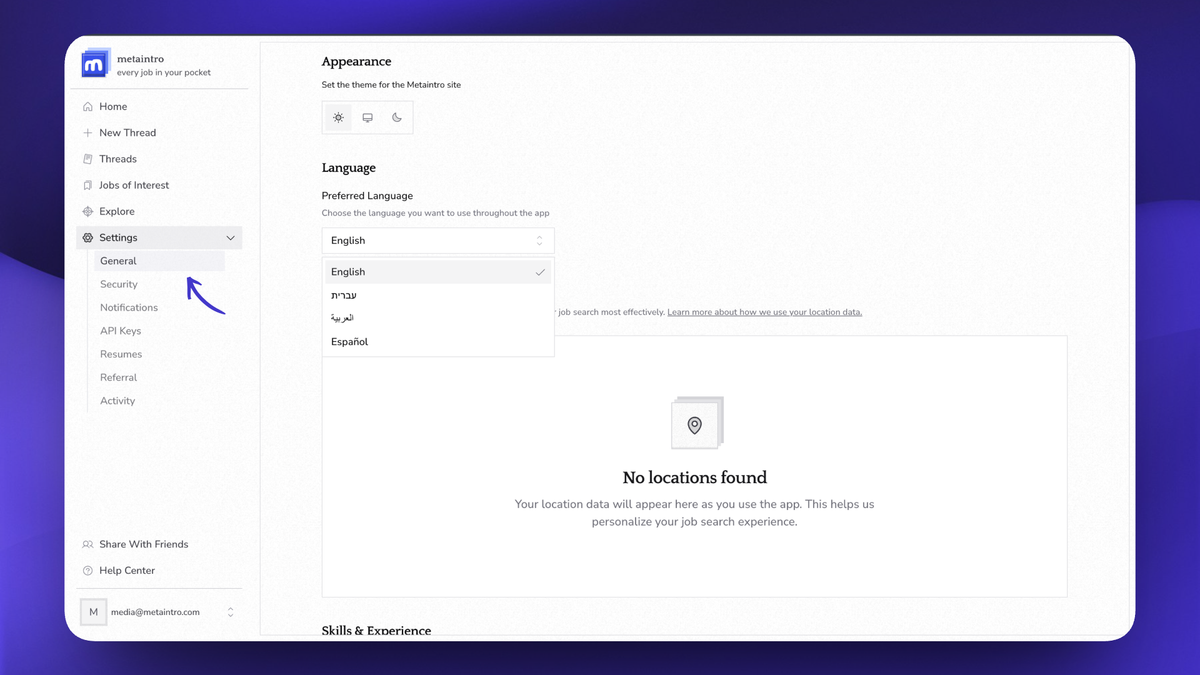Image resolution: width=1200 pixels, height=675 pixels.
Task: Click the Jobs of Interest bookmark icon
Action: click(88, 185)
